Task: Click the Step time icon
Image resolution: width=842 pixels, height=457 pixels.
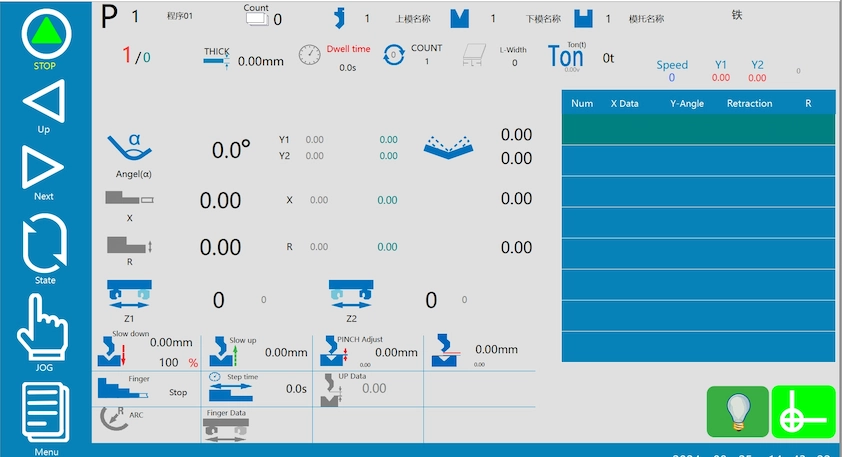Action: click(x=230, y=388)
